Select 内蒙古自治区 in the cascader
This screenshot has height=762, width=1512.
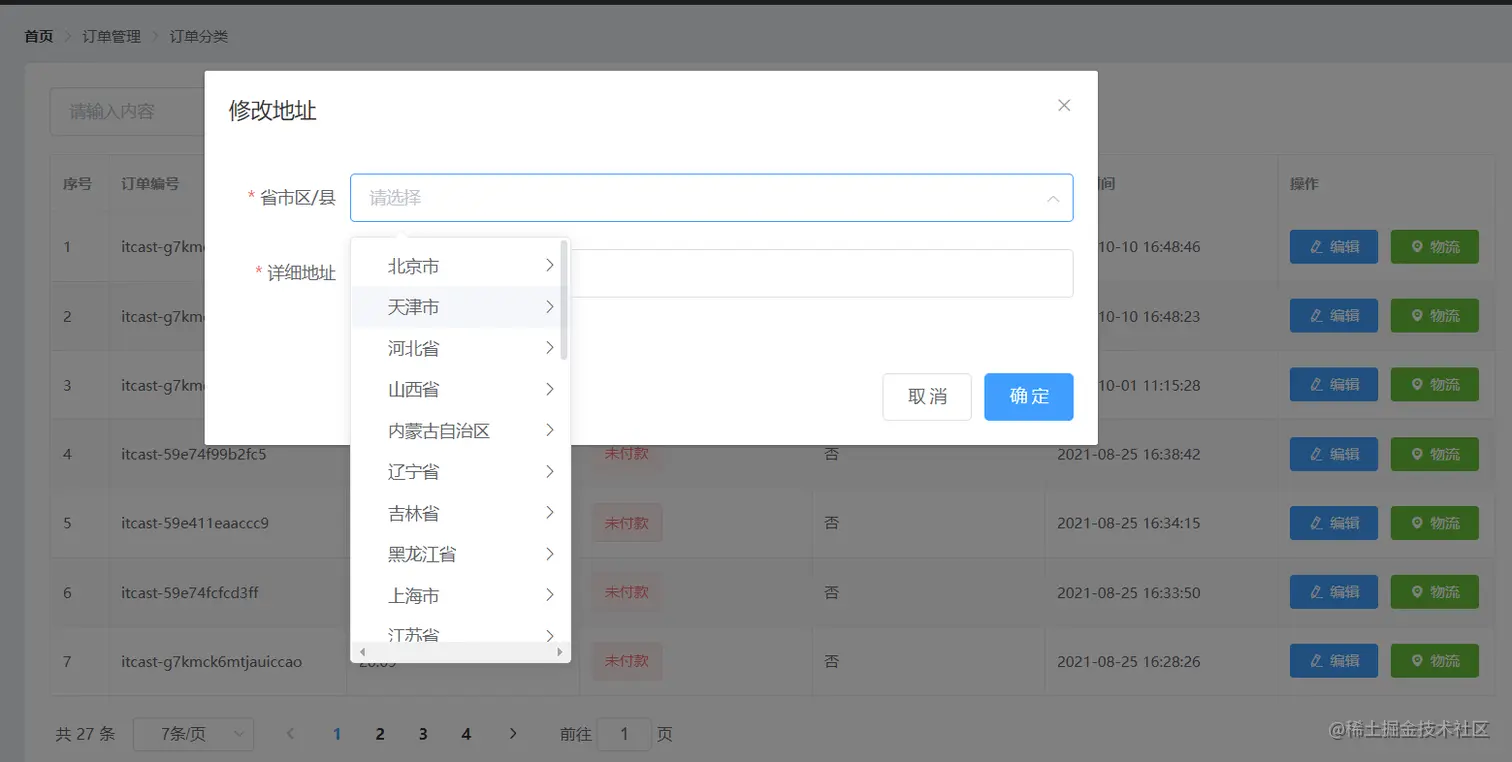[460, 431]
